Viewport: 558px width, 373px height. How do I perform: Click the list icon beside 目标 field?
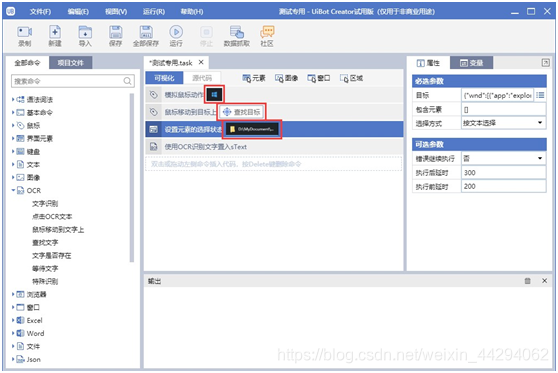(x=540, y=95)
